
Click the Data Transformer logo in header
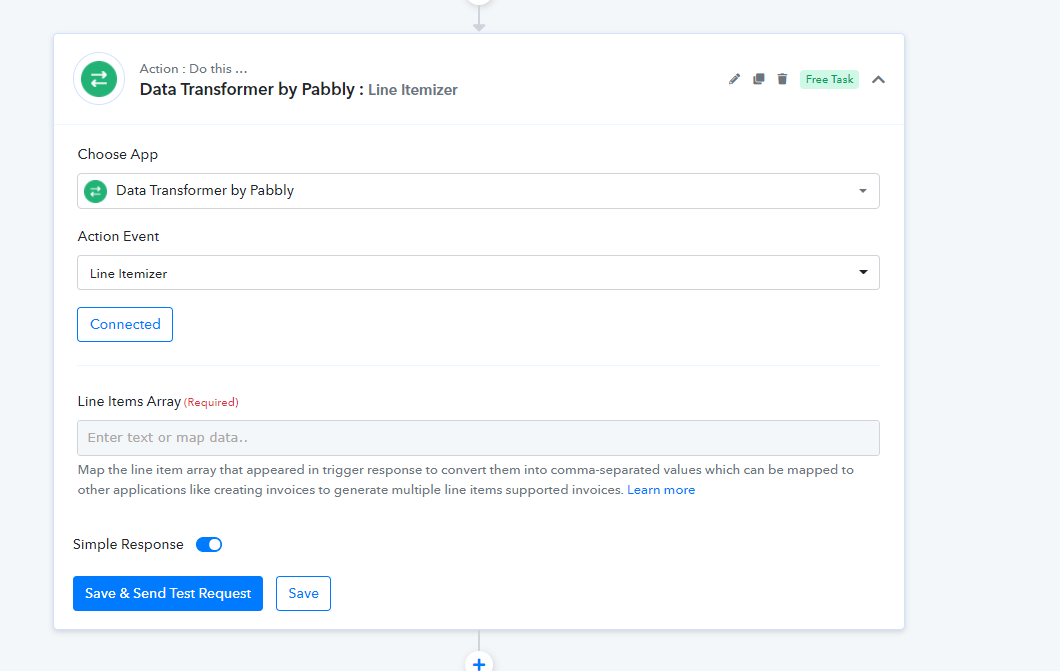[99, 79]
